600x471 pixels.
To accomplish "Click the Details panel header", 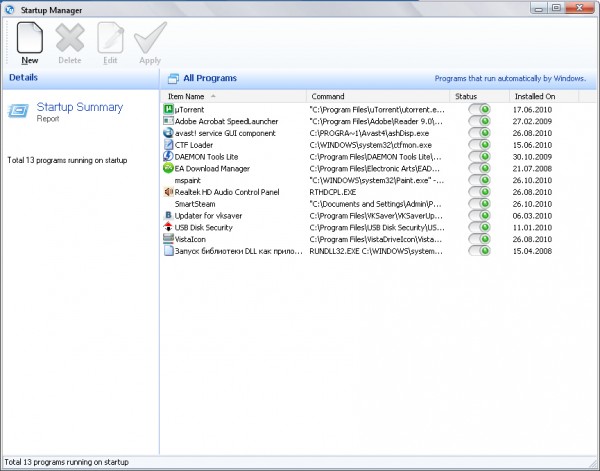I will pos(80,78).
